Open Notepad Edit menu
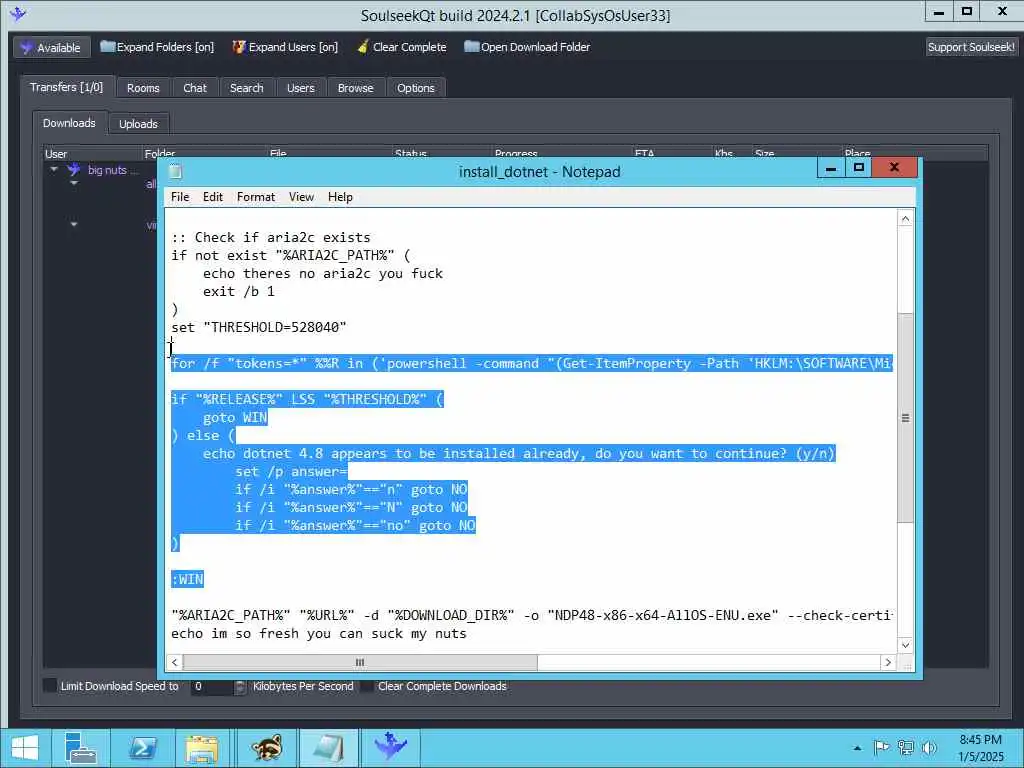This screenshot has height=768, width=1024. click(213, 197)
